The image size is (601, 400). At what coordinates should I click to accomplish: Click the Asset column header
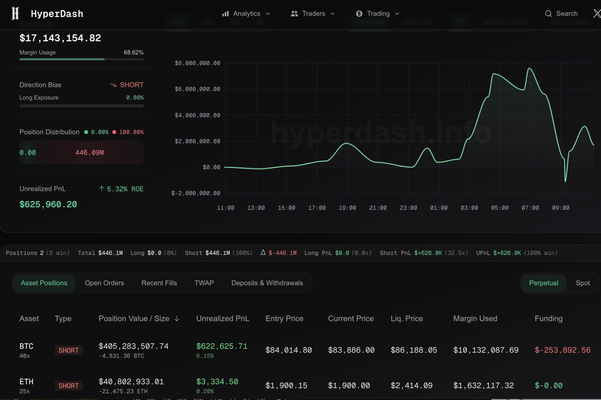pos(29,318)
